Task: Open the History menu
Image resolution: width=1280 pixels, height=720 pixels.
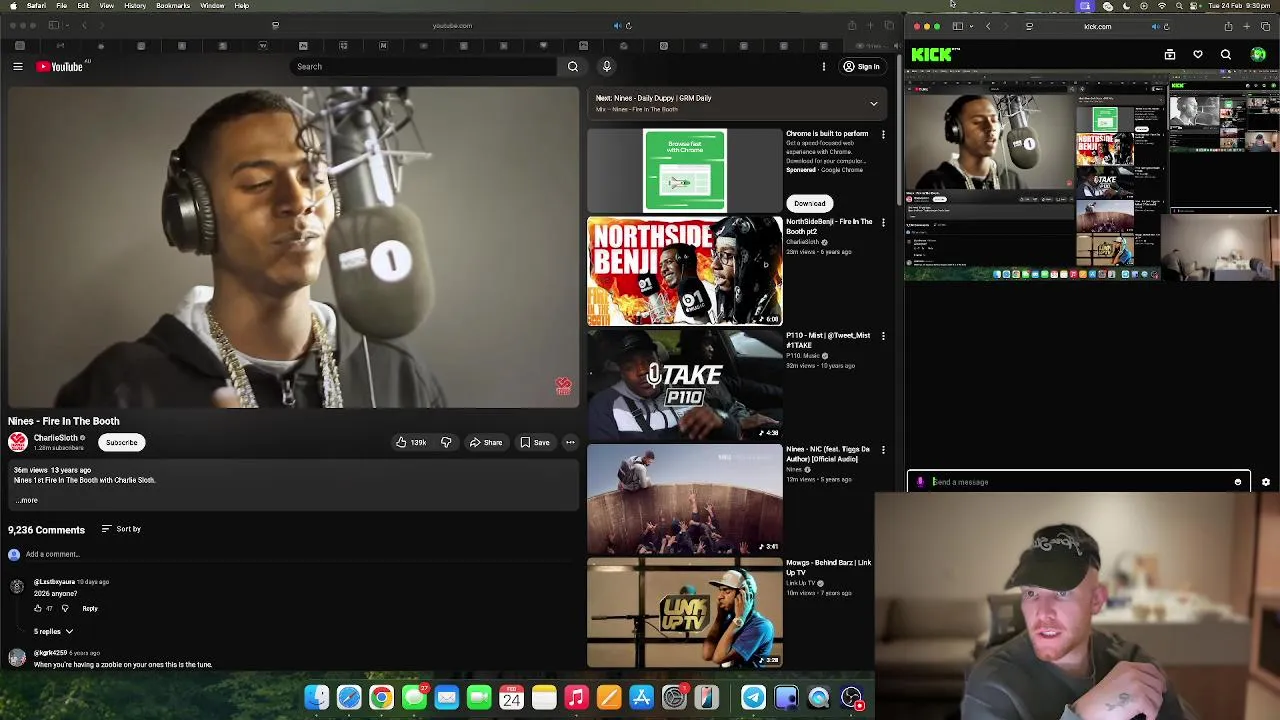Action: [x=135, y=6]
